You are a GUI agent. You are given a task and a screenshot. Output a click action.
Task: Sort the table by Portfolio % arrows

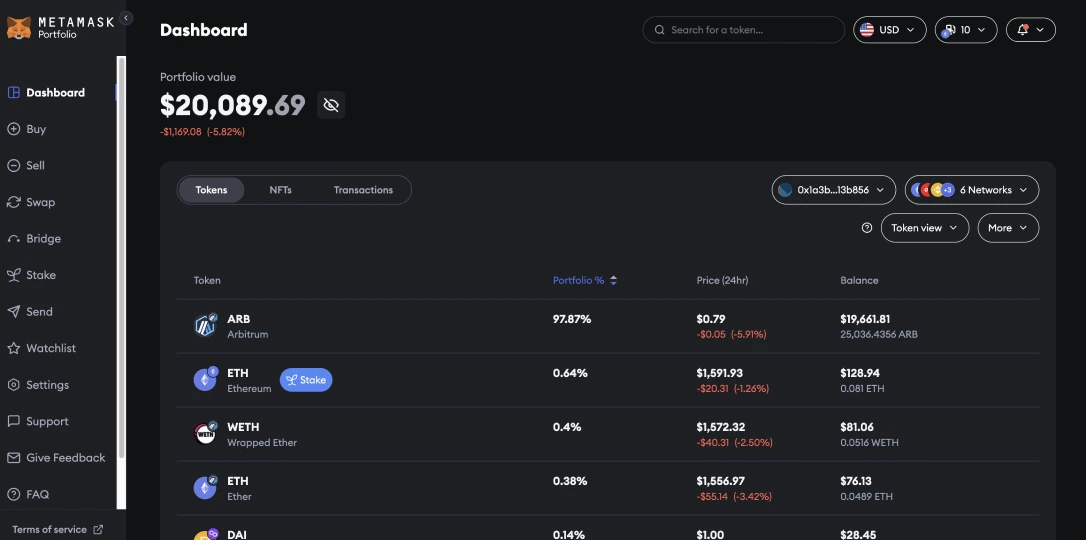614,280
